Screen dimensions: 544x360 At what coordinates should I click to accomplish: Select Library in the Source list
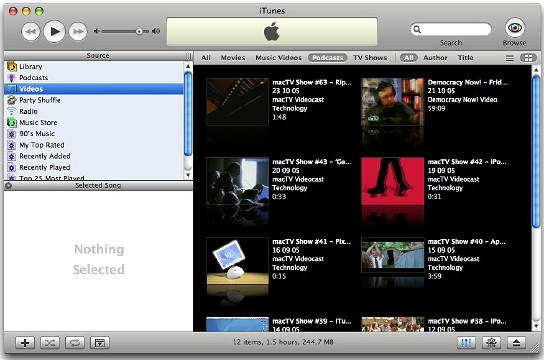click(x=94, y=66)
